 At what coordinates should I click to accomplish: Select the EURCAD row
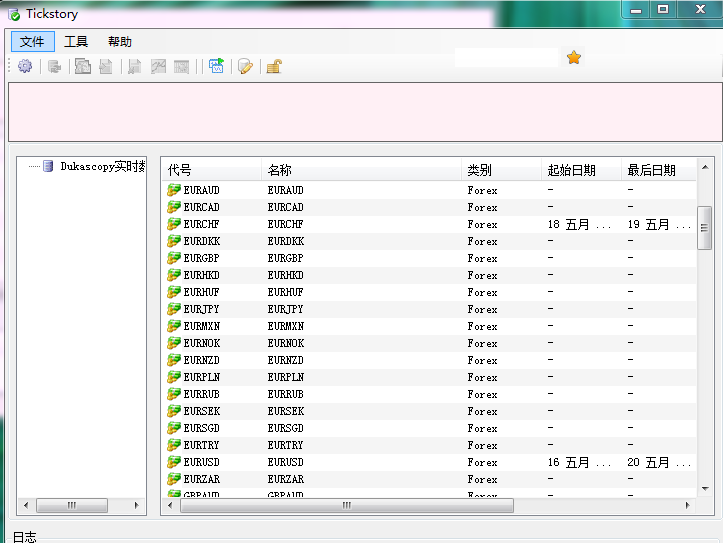429,207
